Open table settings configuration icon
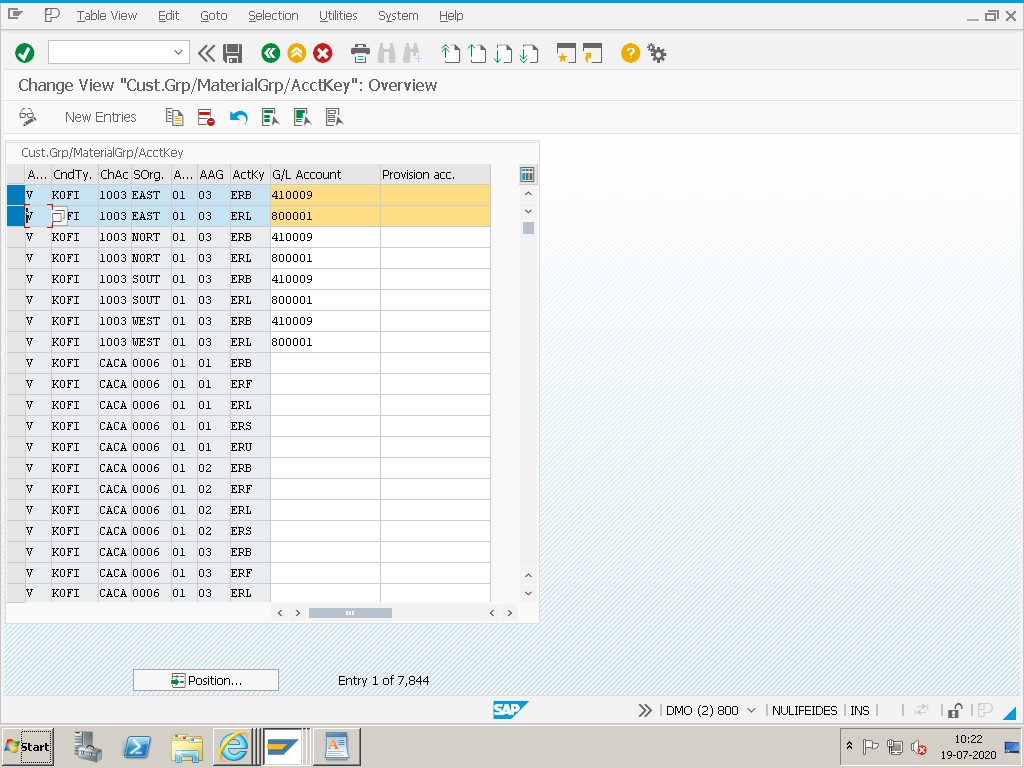1024x768 pixels. click(x=527, y=174)
